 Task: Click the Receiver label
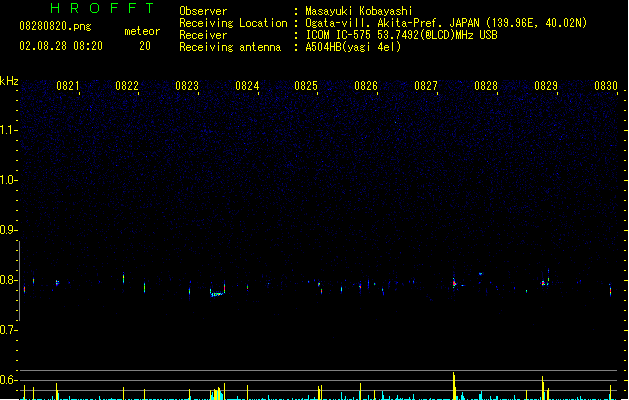tap(203, 35)
